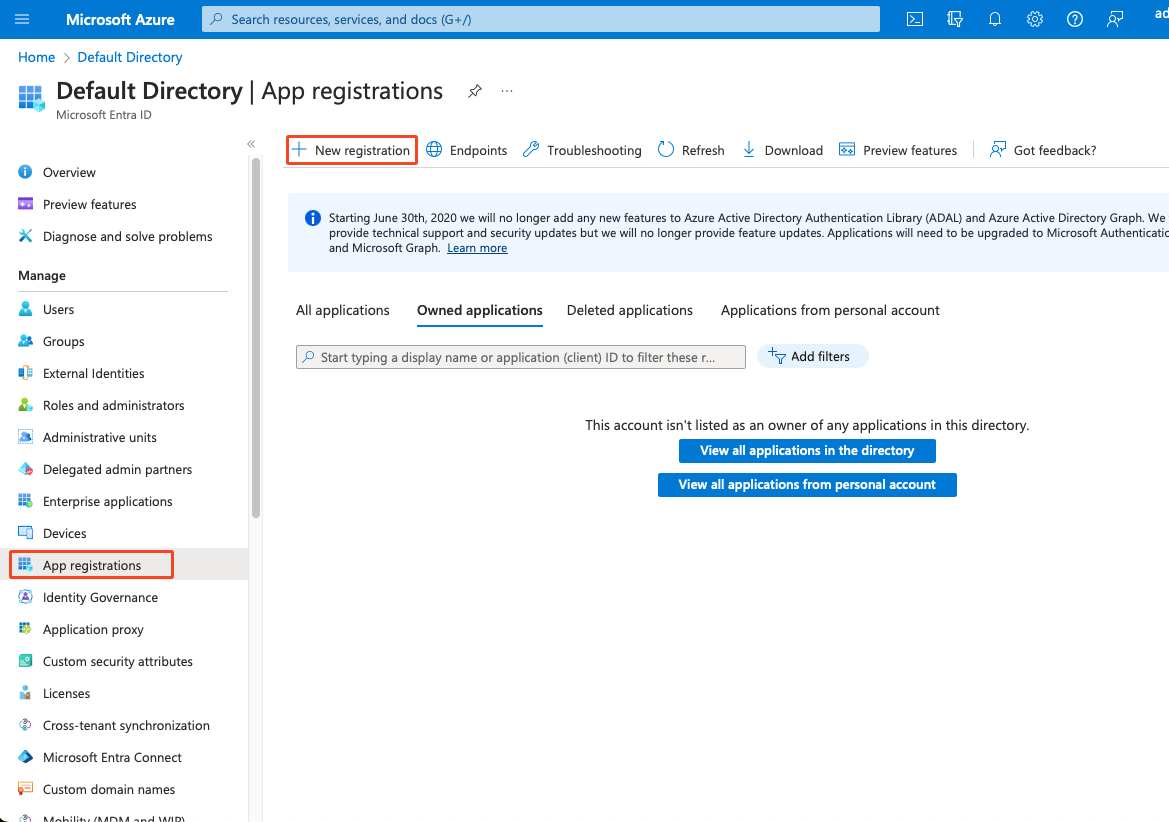Open the Learn more link in the notice

point(477,247)
